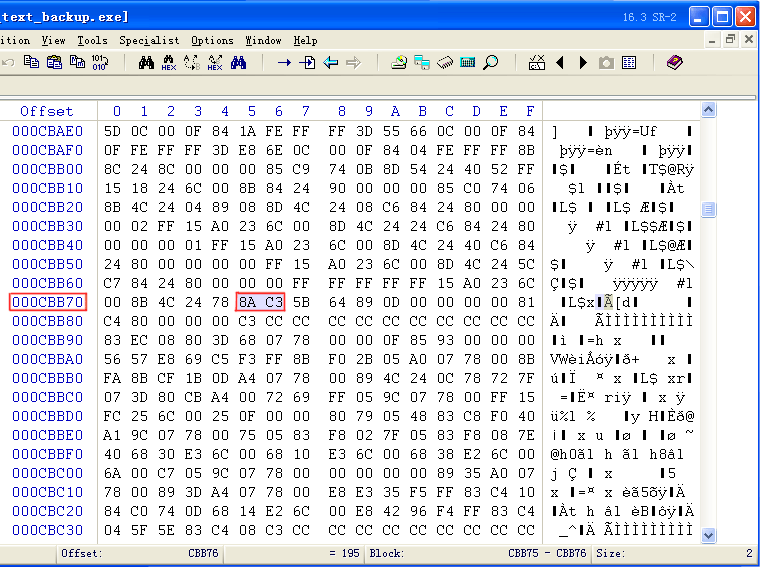The image size is (760, 567).
Task: Open Disk with the drive and CD icon
Action: pyautogui.click(x=399, y=62)
